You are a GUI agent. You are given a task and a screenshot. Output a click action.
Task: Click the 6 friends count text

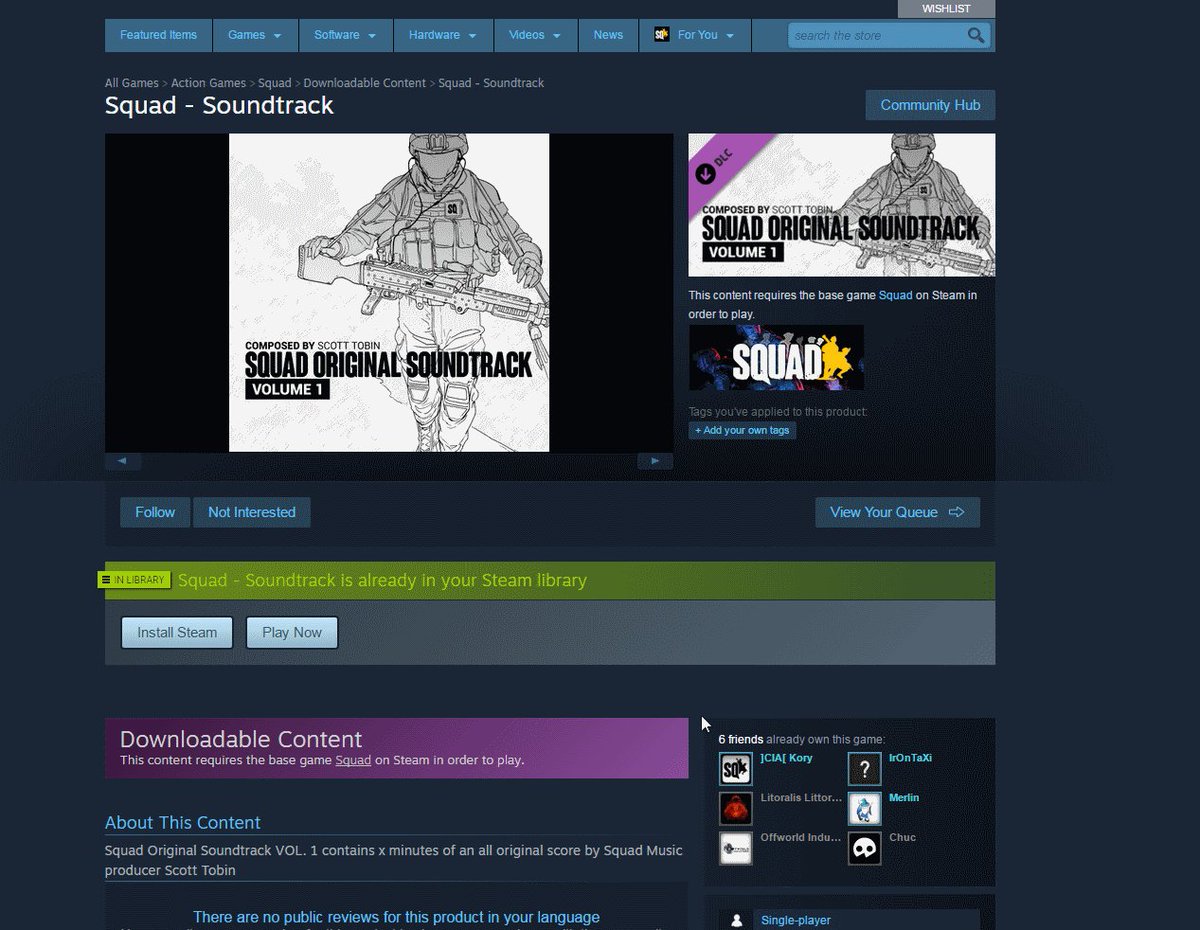click(741, 739)
